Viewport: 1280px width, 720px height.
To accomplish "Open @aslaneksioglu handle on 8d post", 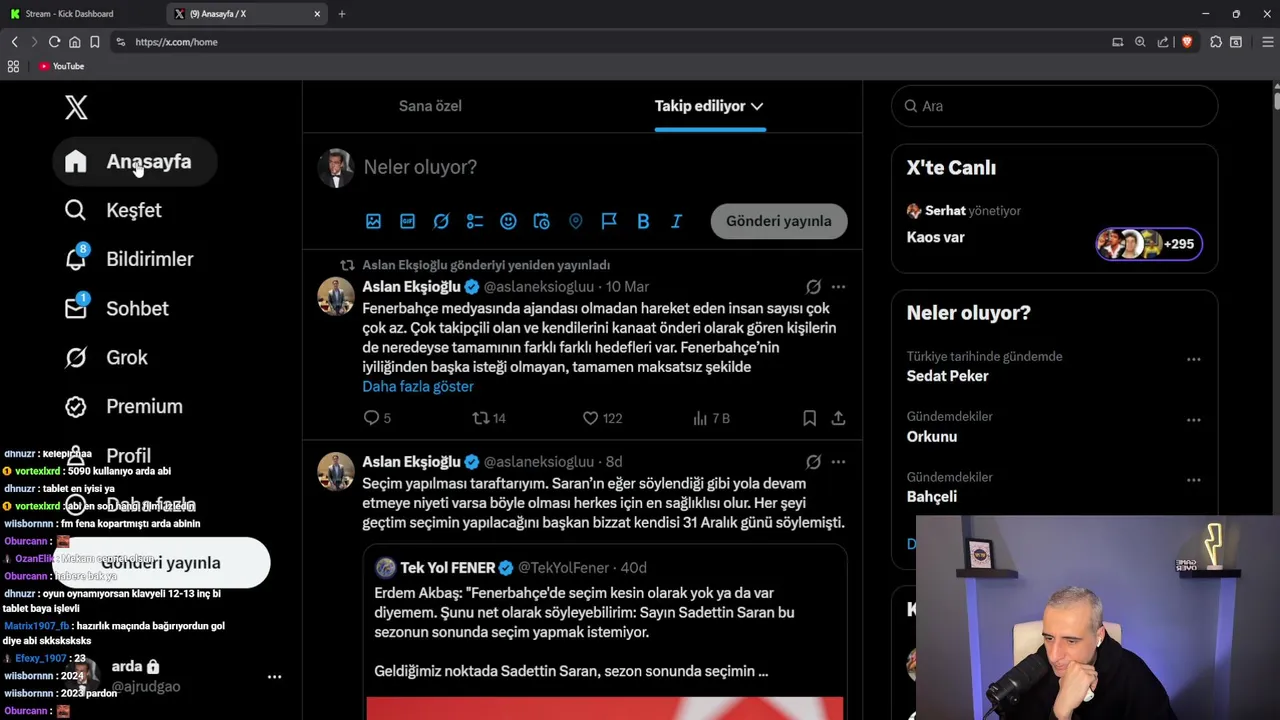I will pyautogui.click(x=539, y=462).
